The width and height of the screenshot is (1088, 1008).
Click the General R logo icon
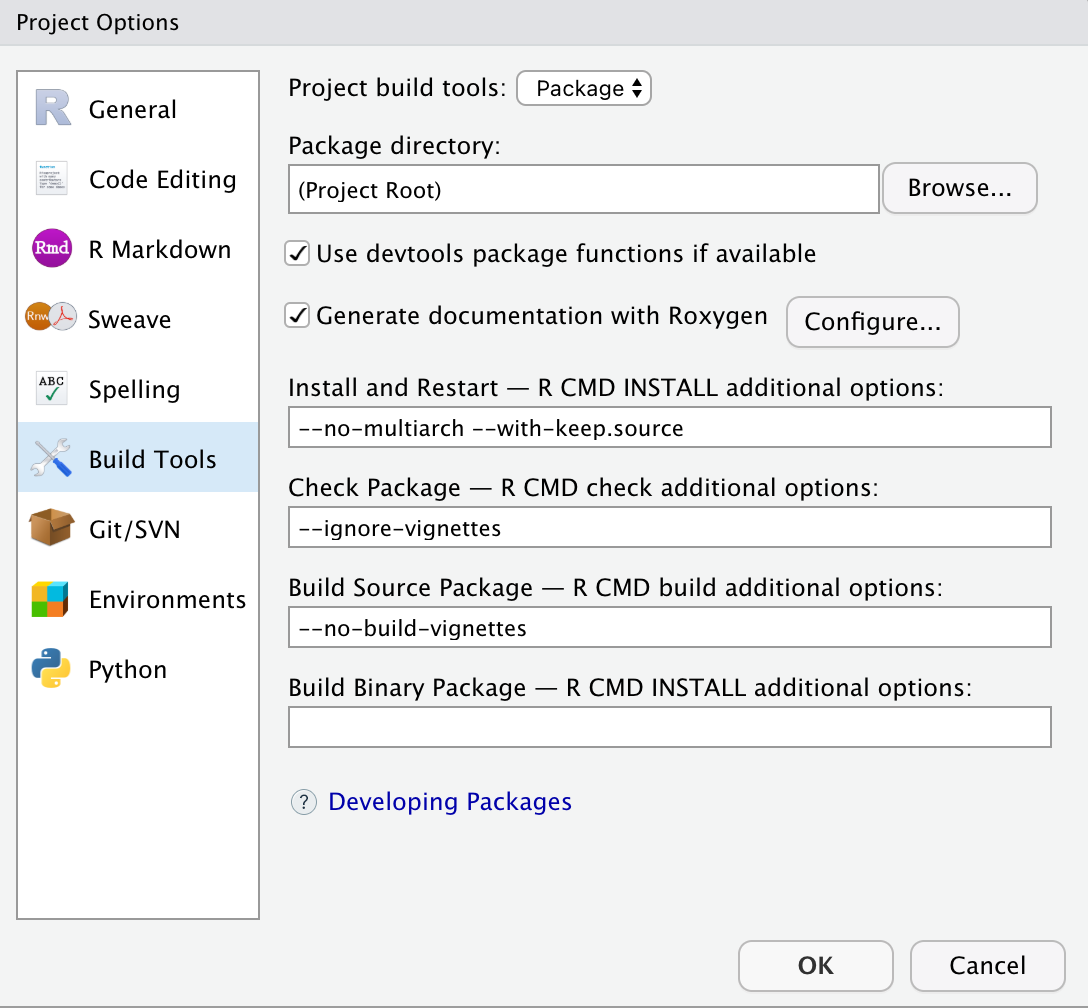(x=52, y=109)
